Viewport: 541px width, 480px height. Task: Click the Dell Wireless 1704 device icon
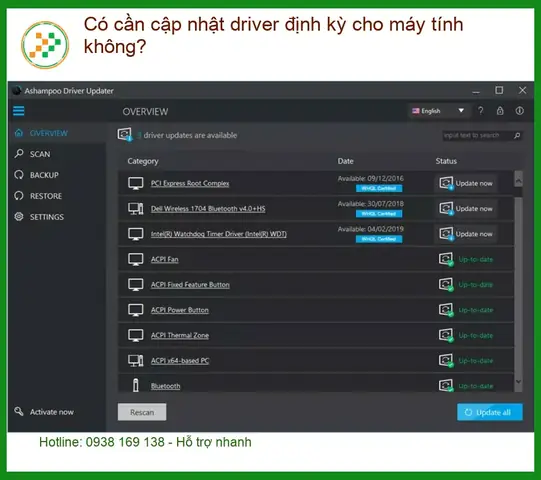(x=136, y=208)
